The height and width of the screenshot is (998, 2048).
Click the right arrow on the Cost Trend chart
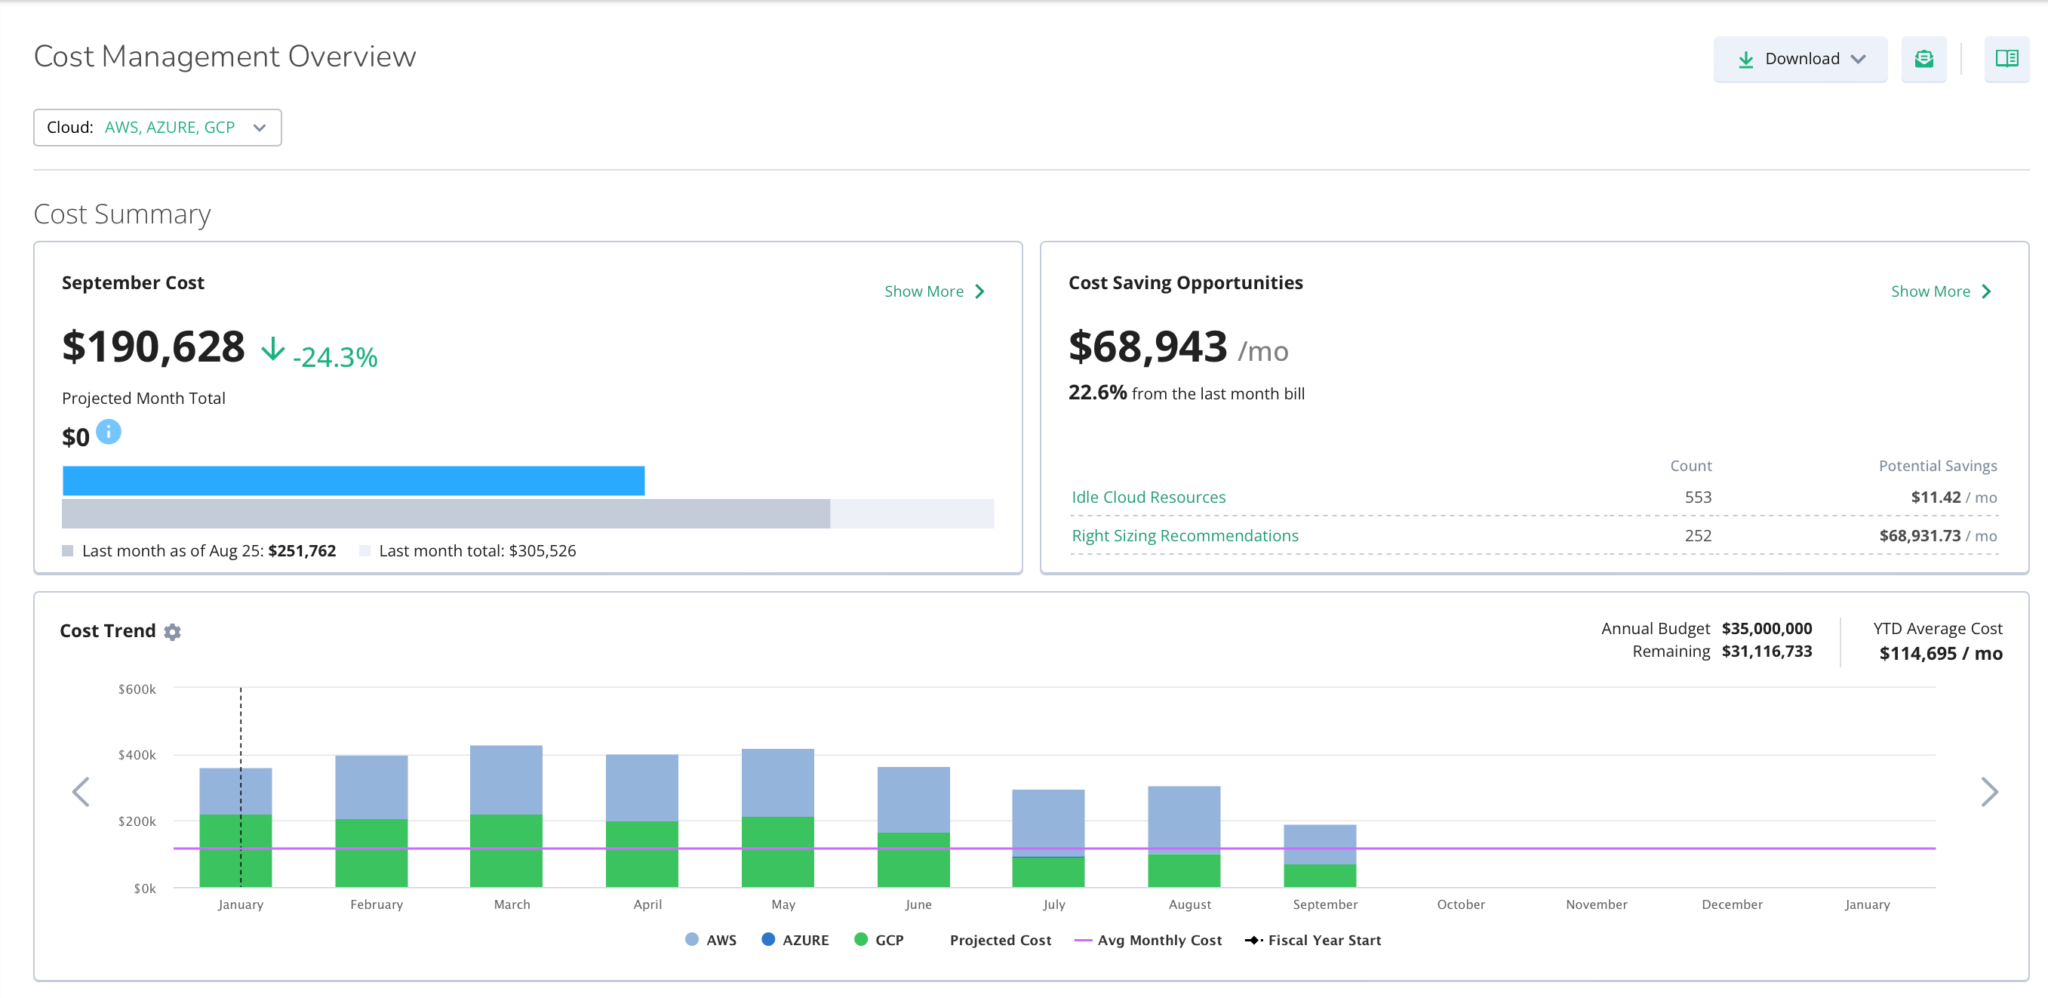pyautogui.click(x=1989, y=791)
